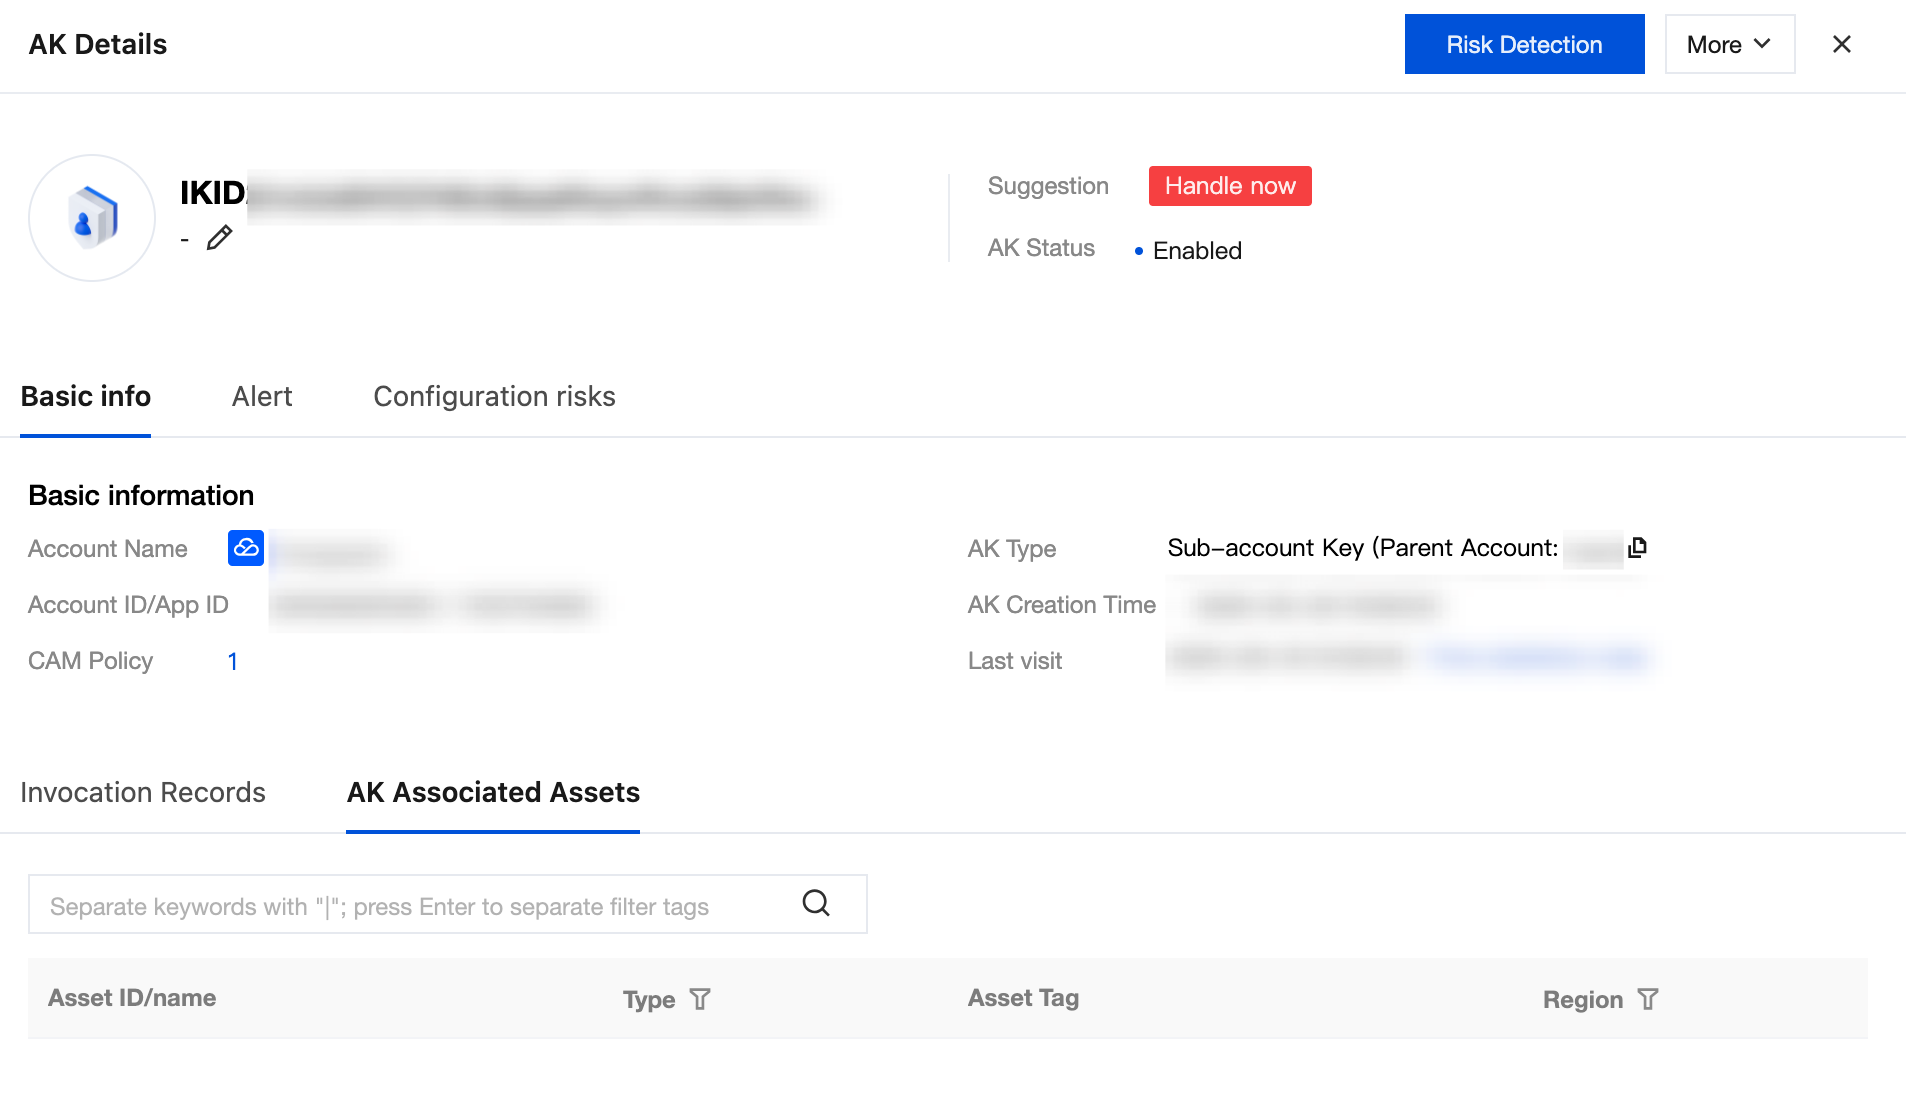Start Risk Detection
Viewport: 1906px width, 1116px height.
[x=1524, y=44]
